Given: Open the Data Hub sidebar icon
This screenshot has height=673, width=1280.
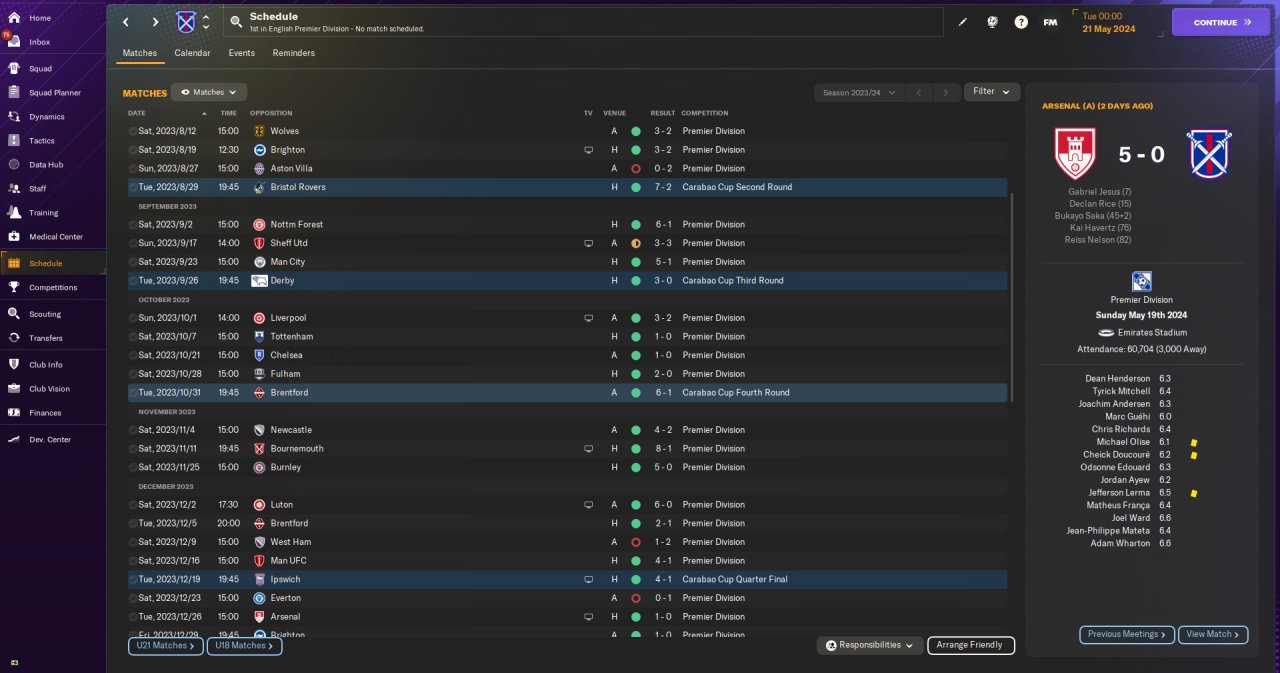Looking at the screenshot, I should (x=14, y=165).
